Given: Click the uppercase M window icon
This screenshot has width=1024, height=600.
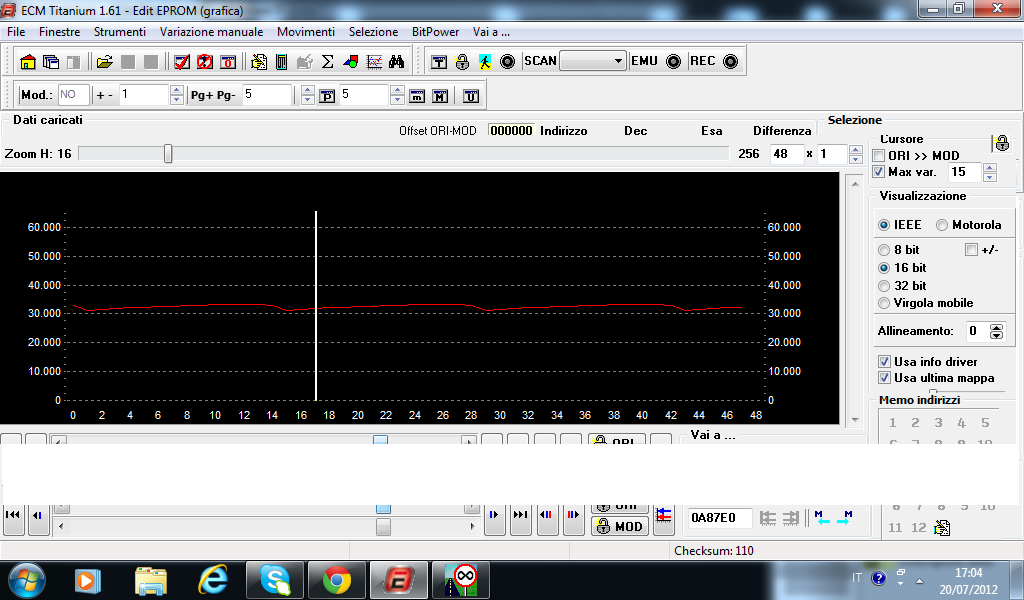Looking at the screenshot, I should click(441, 97).
